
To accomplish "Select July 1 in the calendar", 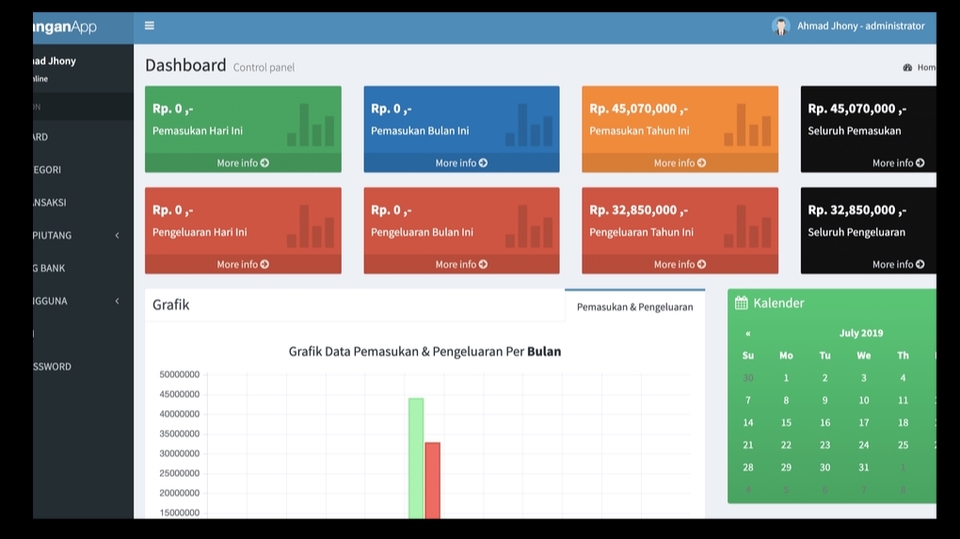I will point(786,378).
